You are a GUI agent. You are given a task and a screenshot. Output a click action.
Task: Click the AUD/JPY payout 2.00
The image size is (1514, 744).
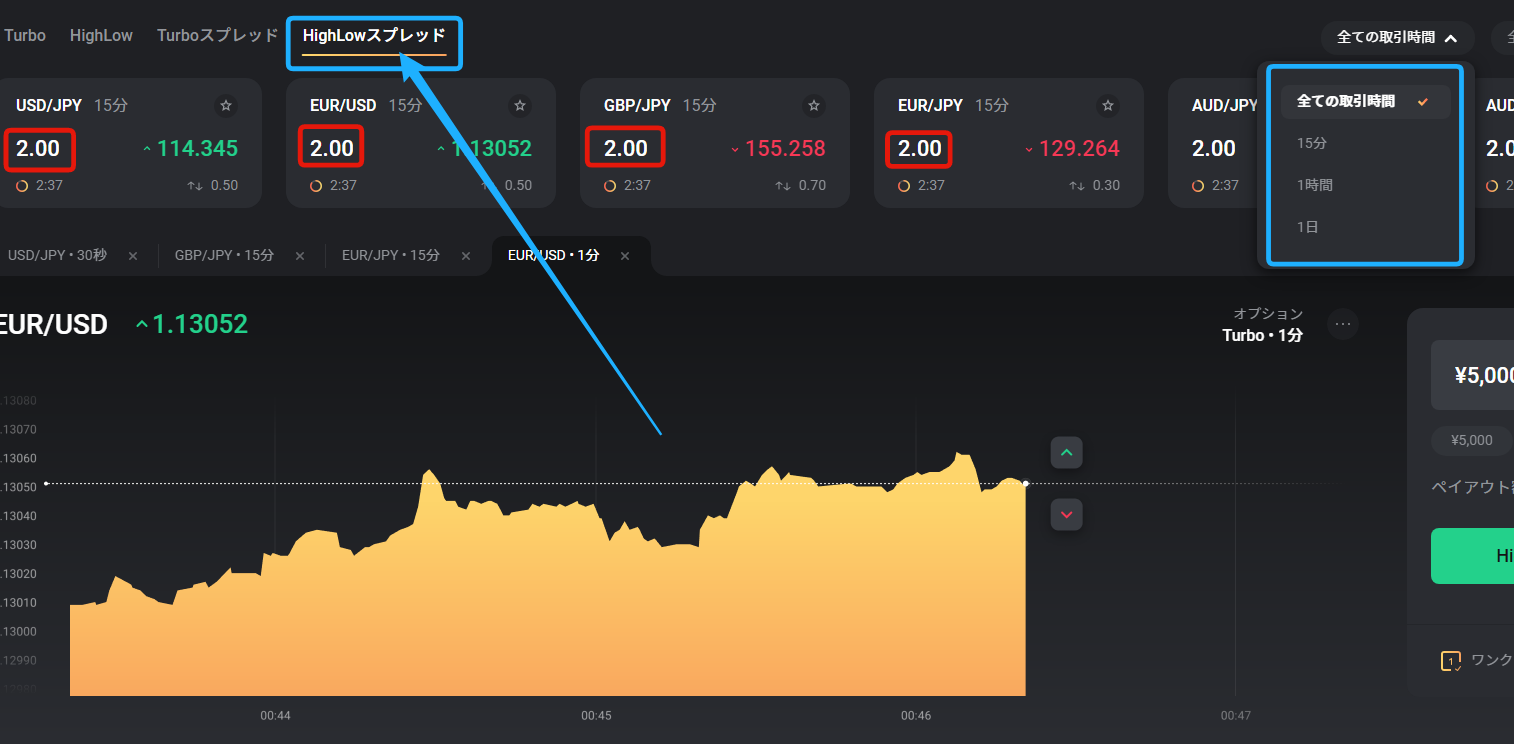(1214, 149)
